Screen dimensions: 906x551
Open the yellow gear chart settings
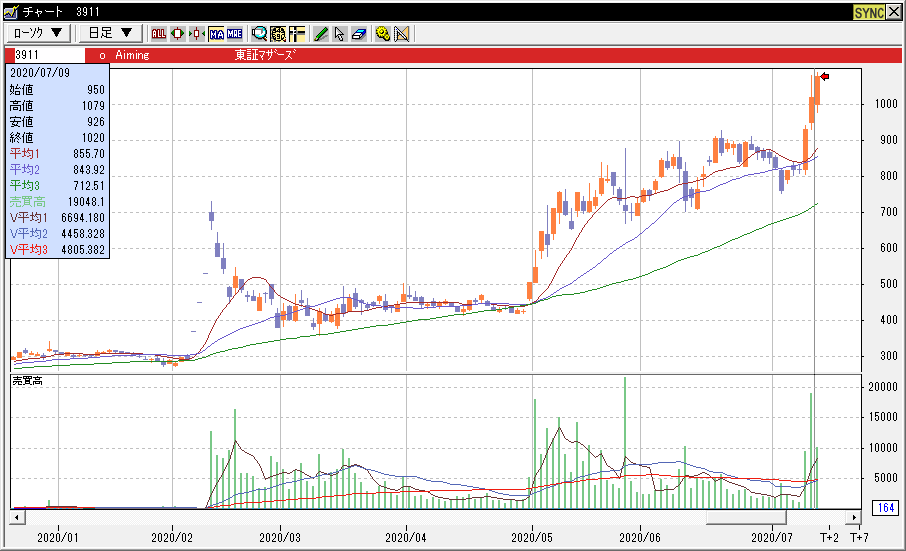[x=383, y=33]
